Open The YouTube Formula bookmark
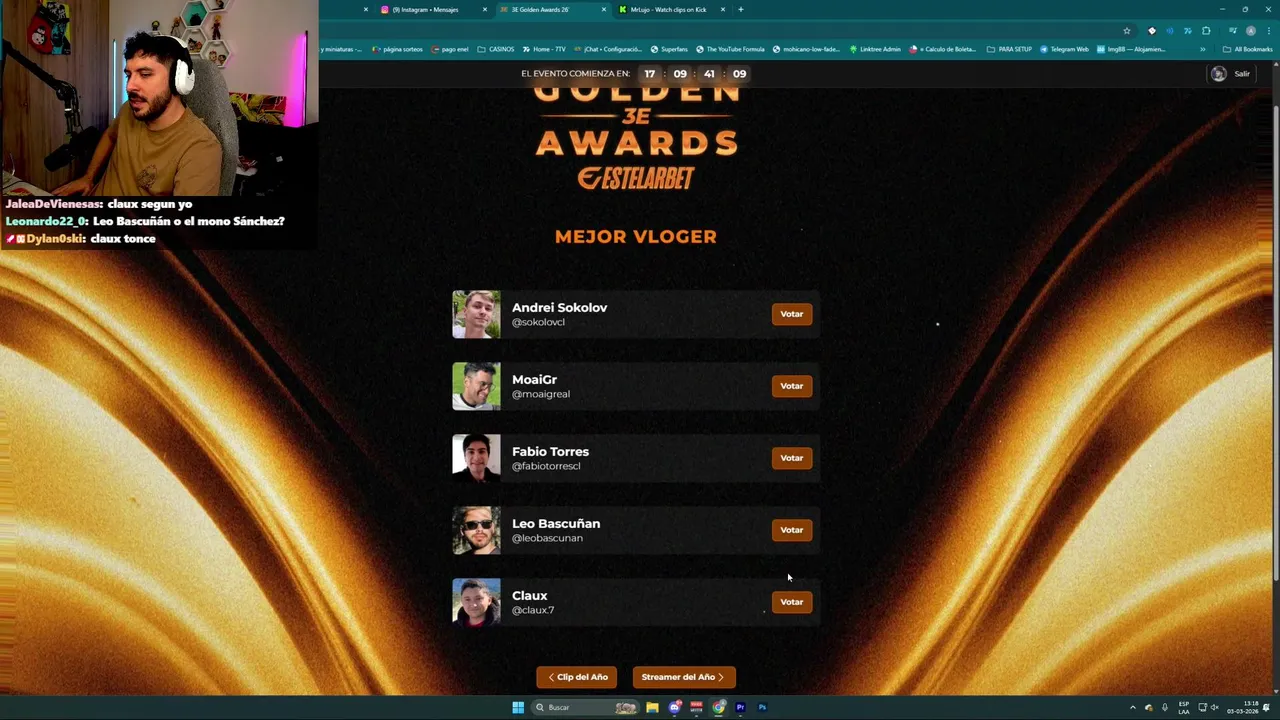 click(730, 49)
